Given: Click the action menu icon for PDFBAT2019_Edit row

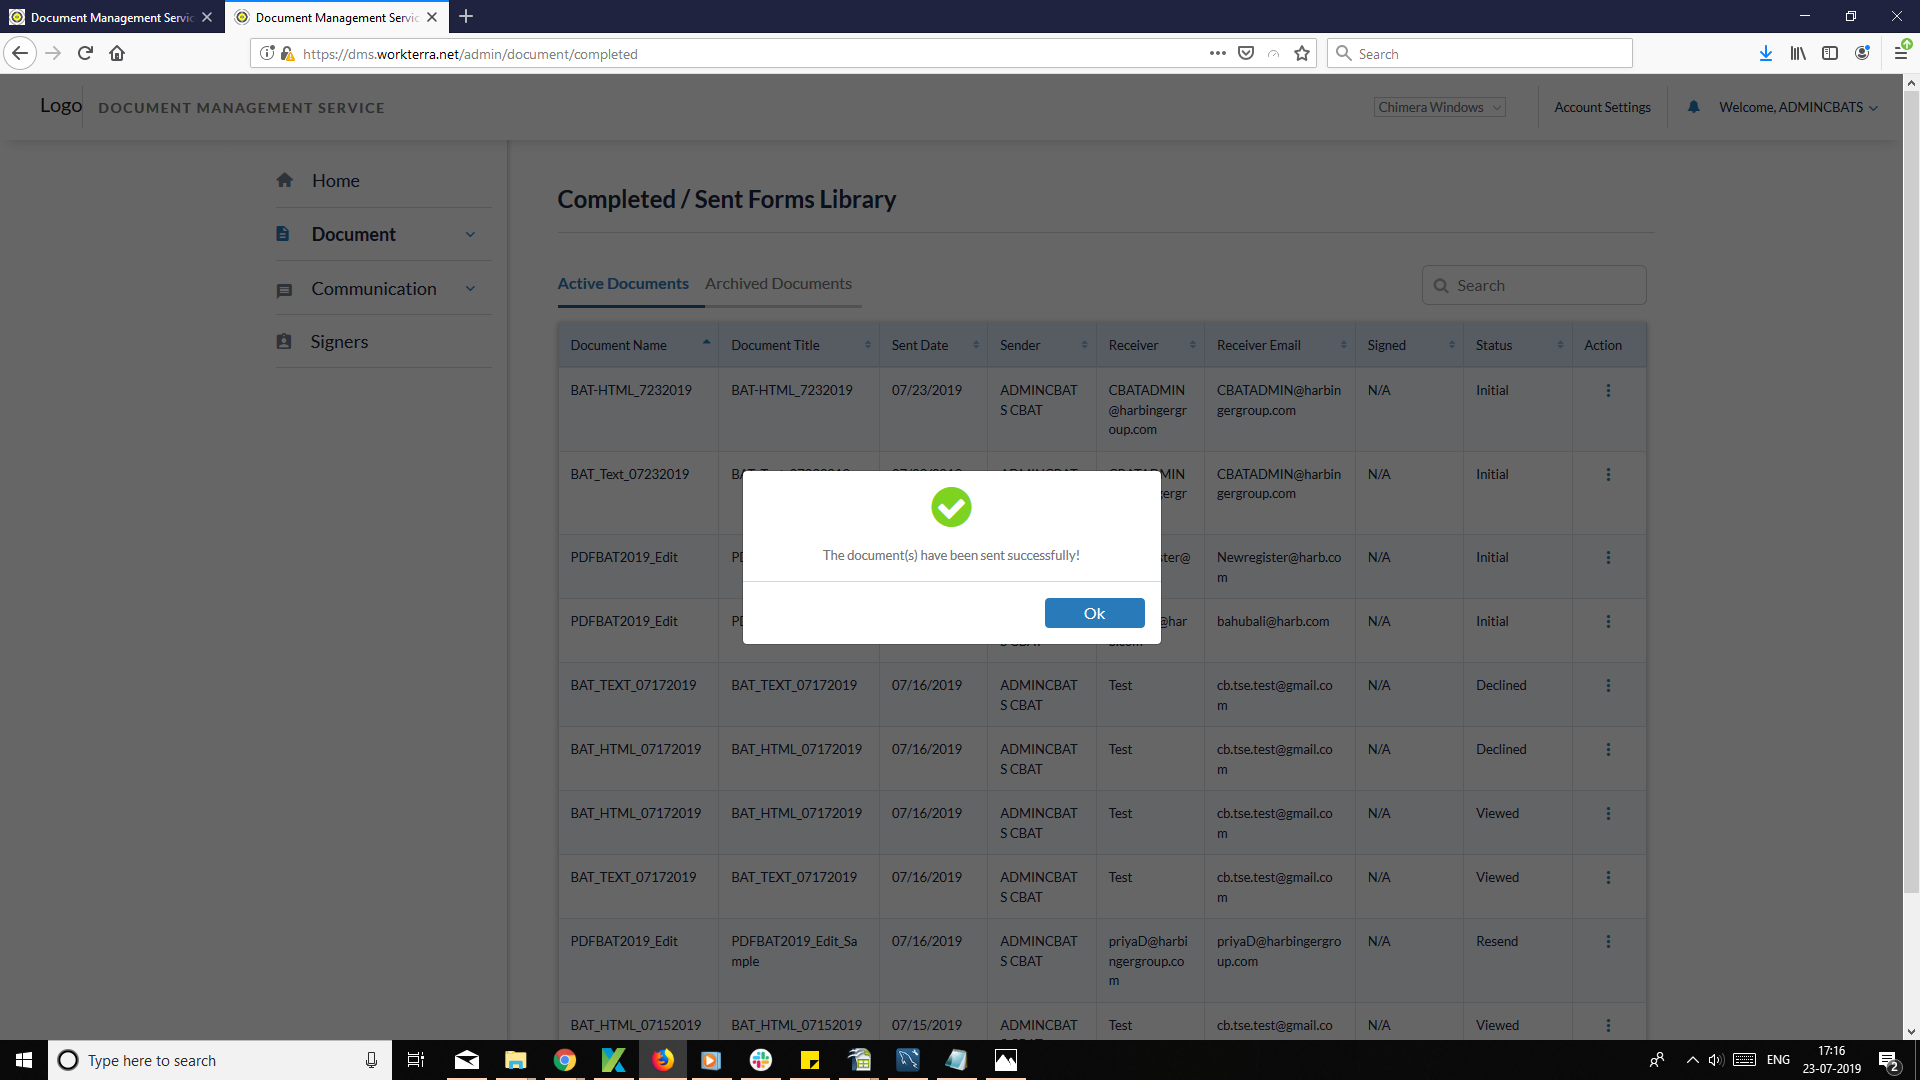Looking at the screenshot, I should 1608,557.
